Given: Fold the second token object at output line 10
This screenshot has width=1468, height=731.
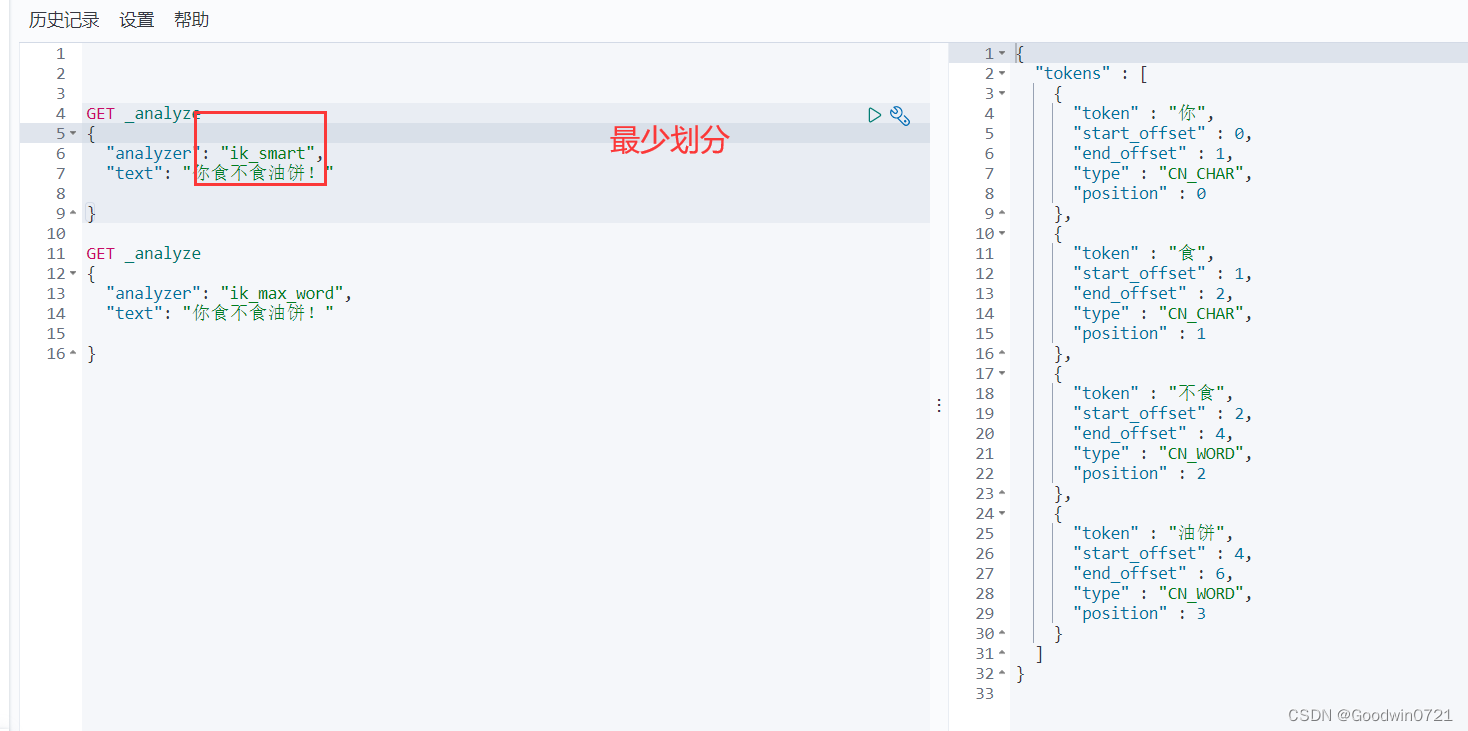Looking at the screenshot, I should point(1002,233).
